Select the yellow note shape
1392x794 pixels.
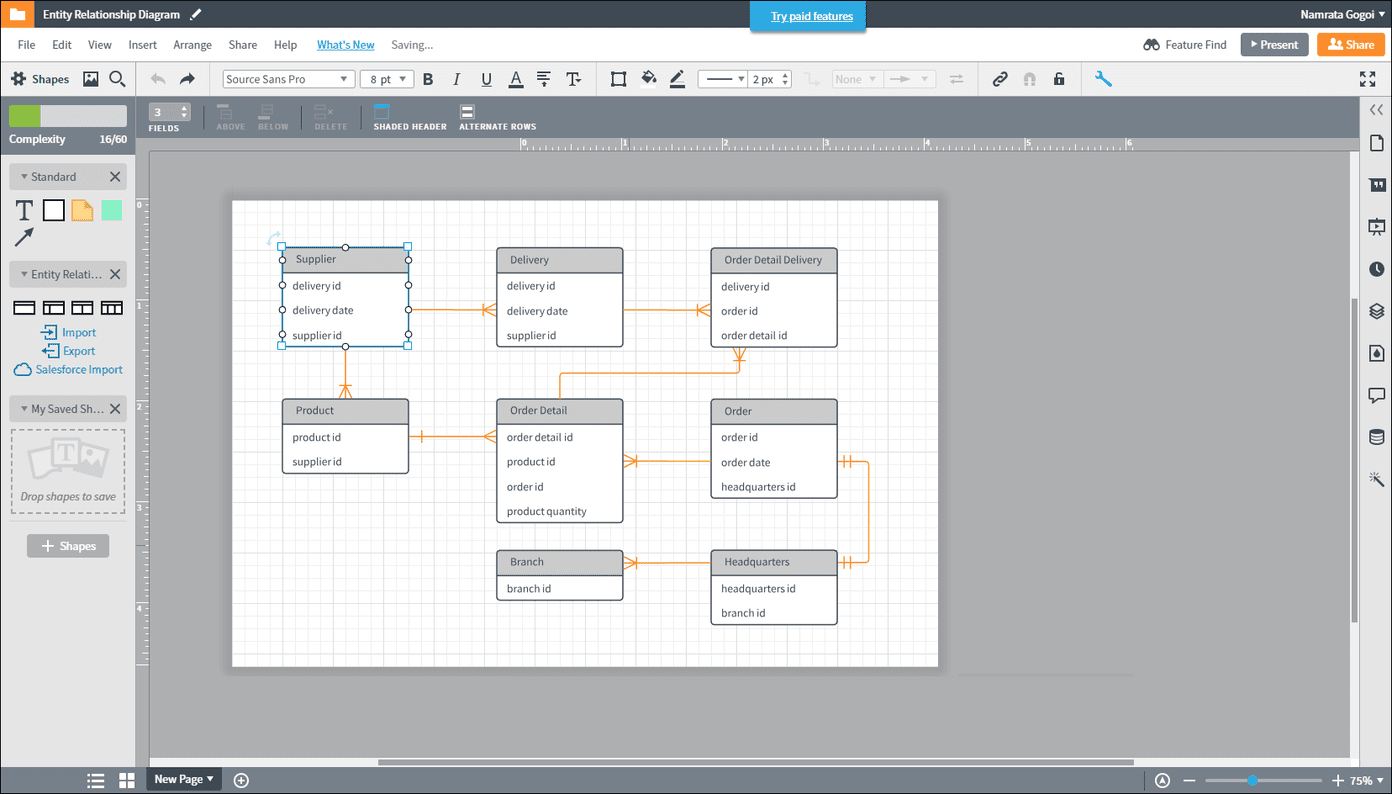(82, 210)
